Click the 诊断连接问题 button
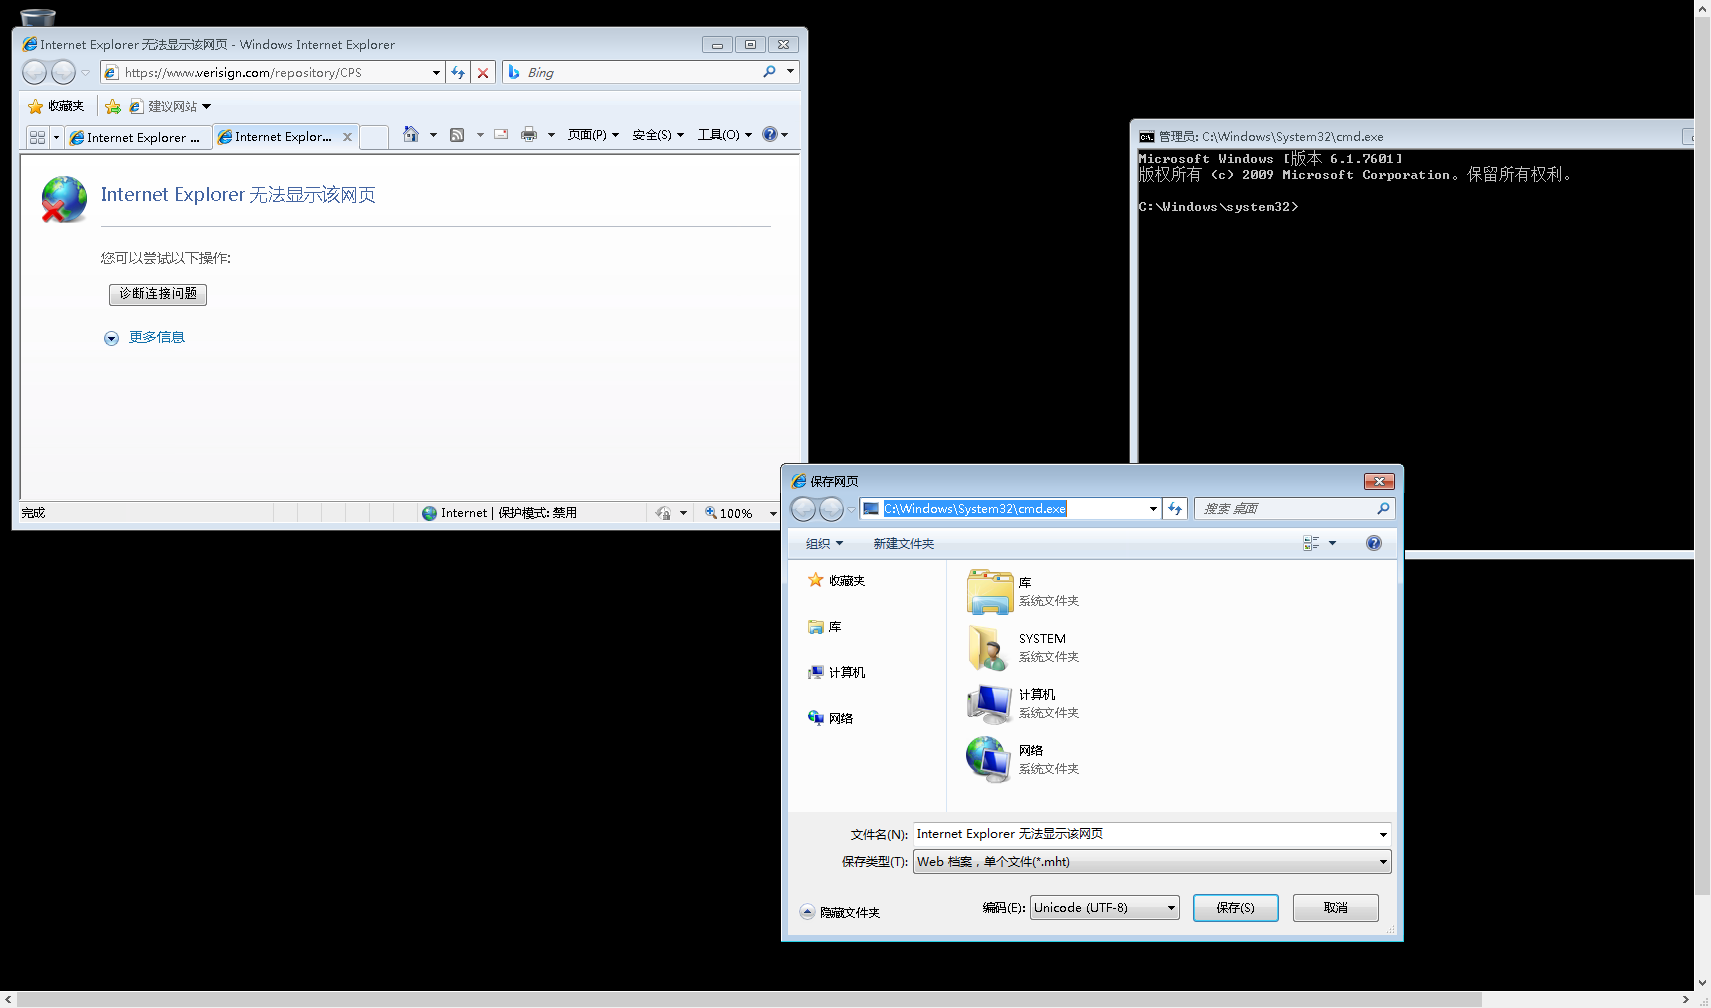1711x1008 pixels. tap(158, 294)
